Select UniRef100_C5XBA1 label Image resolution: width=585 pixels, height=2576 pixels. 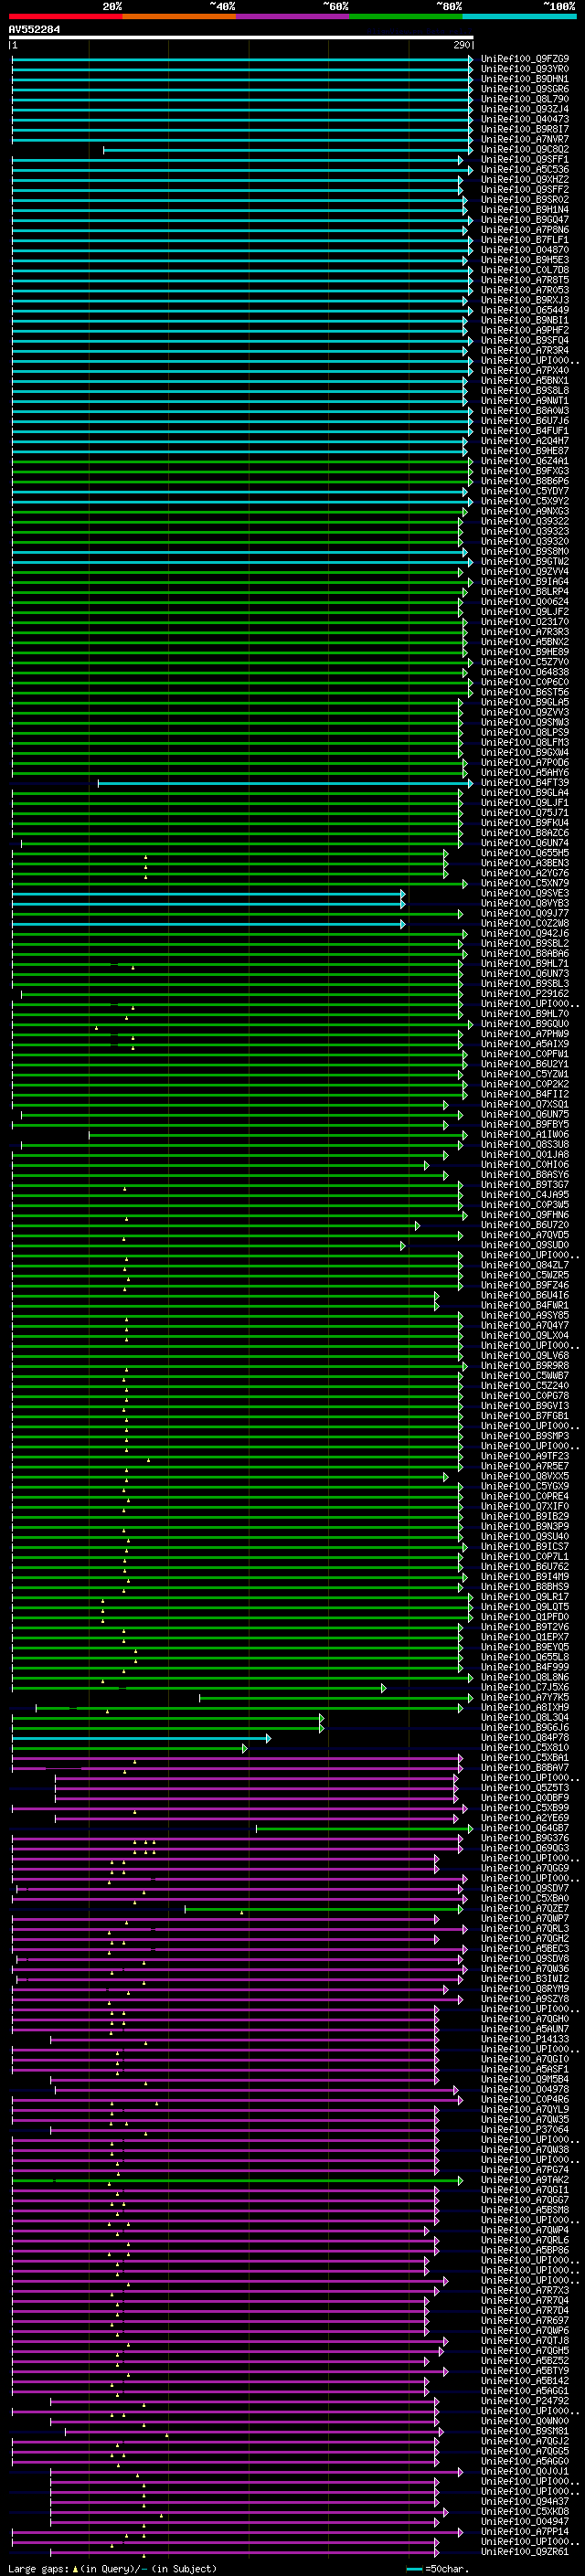pos(525,1758)
